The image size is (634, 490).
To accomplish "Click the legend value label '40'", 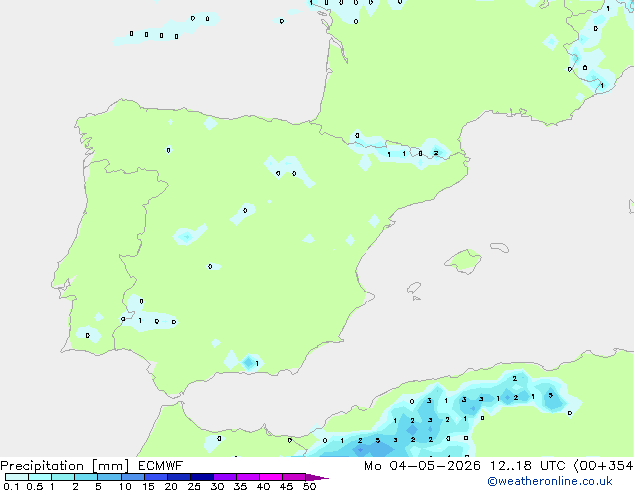I will tap(263, 486).
